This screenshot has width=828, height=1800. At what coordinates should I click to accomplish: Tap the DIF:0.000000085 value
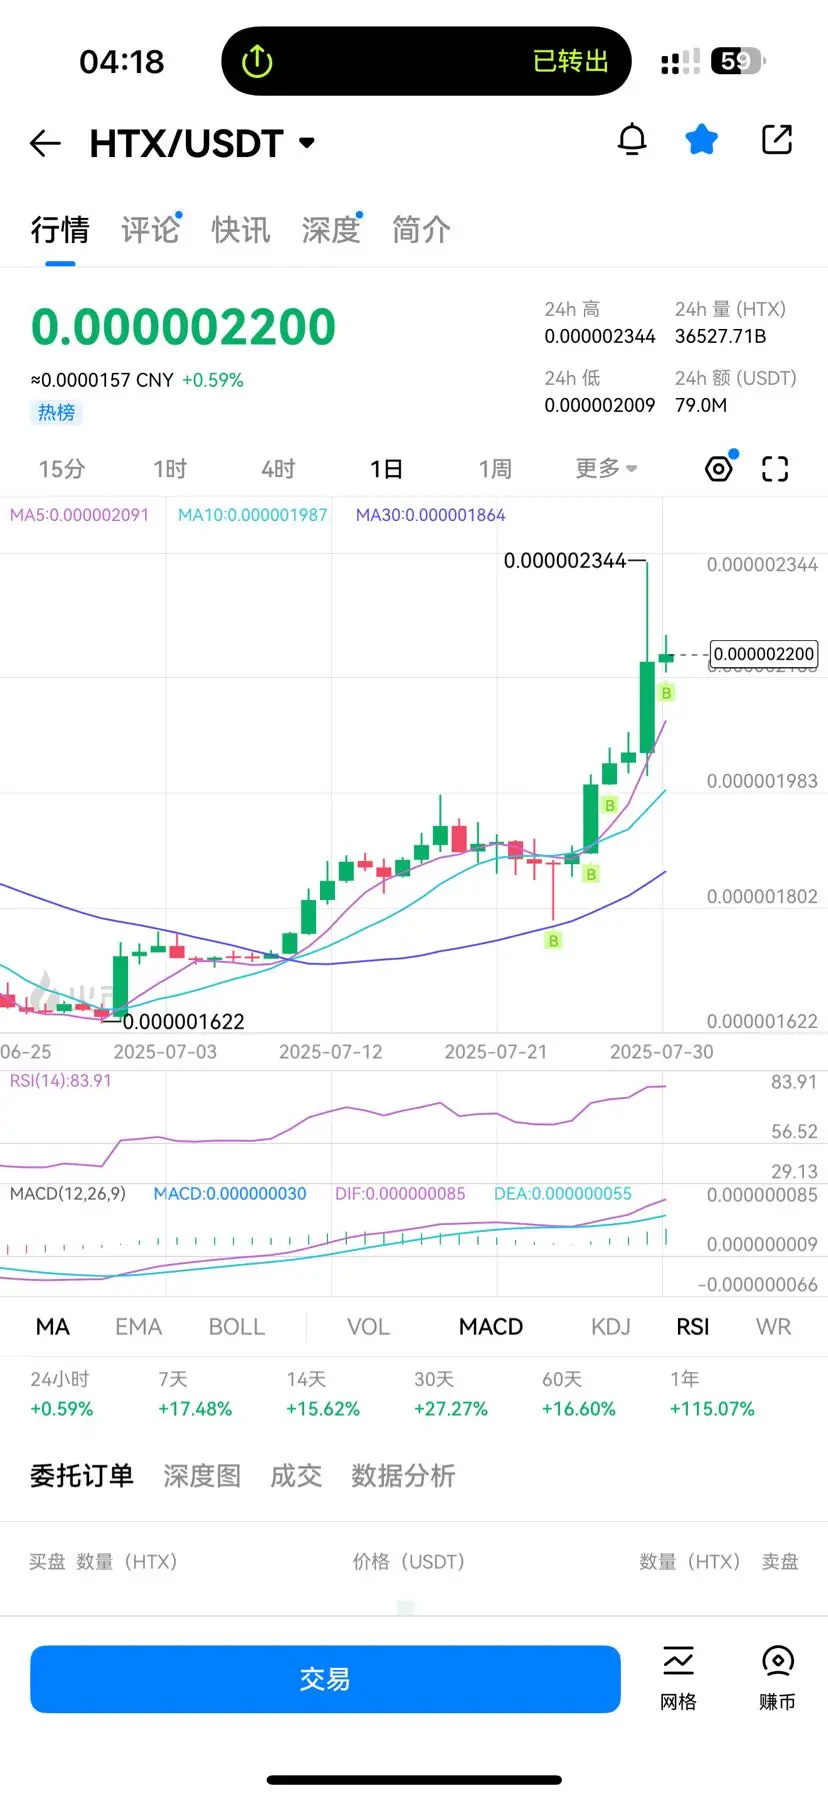point(400,1194)
